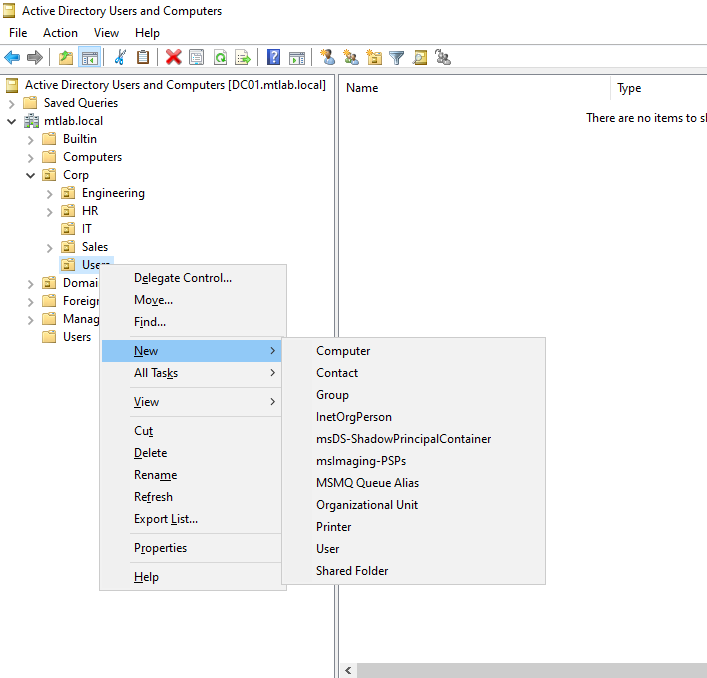Select Cut in context menu
707x678 pixels.
click(x=192, y=431)
